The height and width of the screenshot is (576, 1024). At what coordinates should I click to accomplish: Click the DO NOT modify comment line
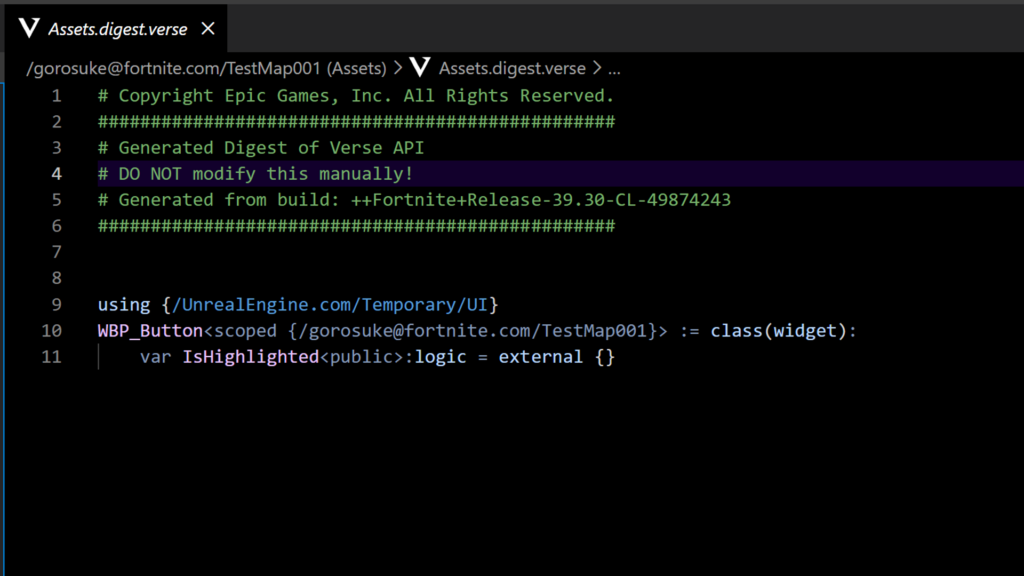[255, 174]
